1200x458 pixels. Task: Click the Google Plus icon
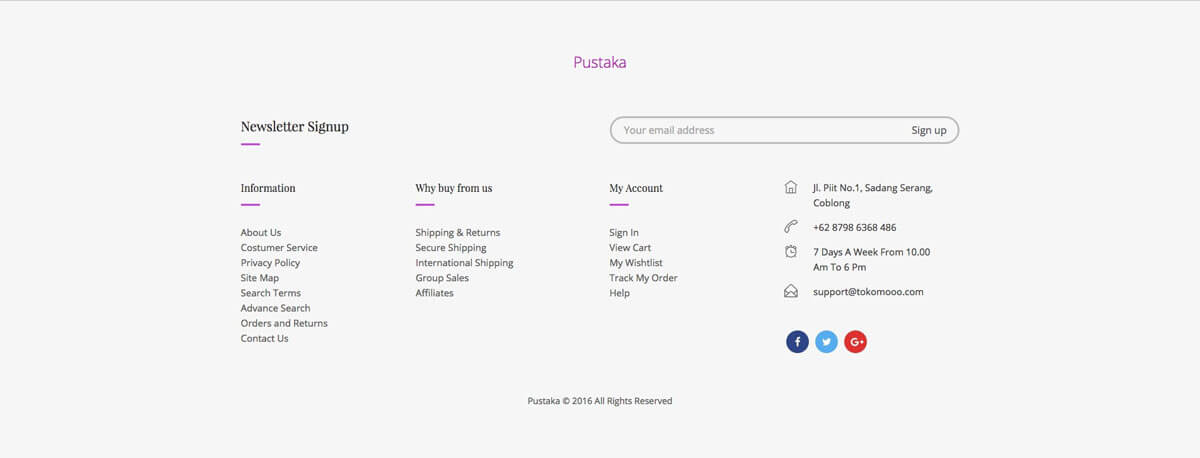pyautogui.click(x=855, y=342)
